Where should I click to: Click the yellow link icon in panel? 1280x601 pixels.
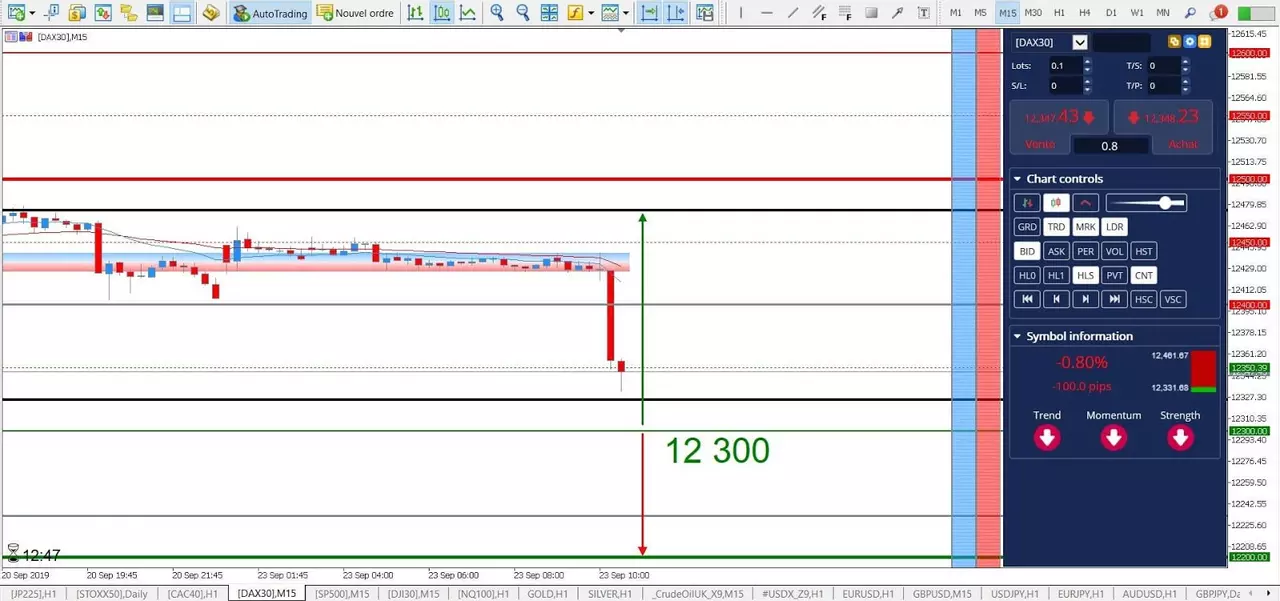[x=1175, y=42]
